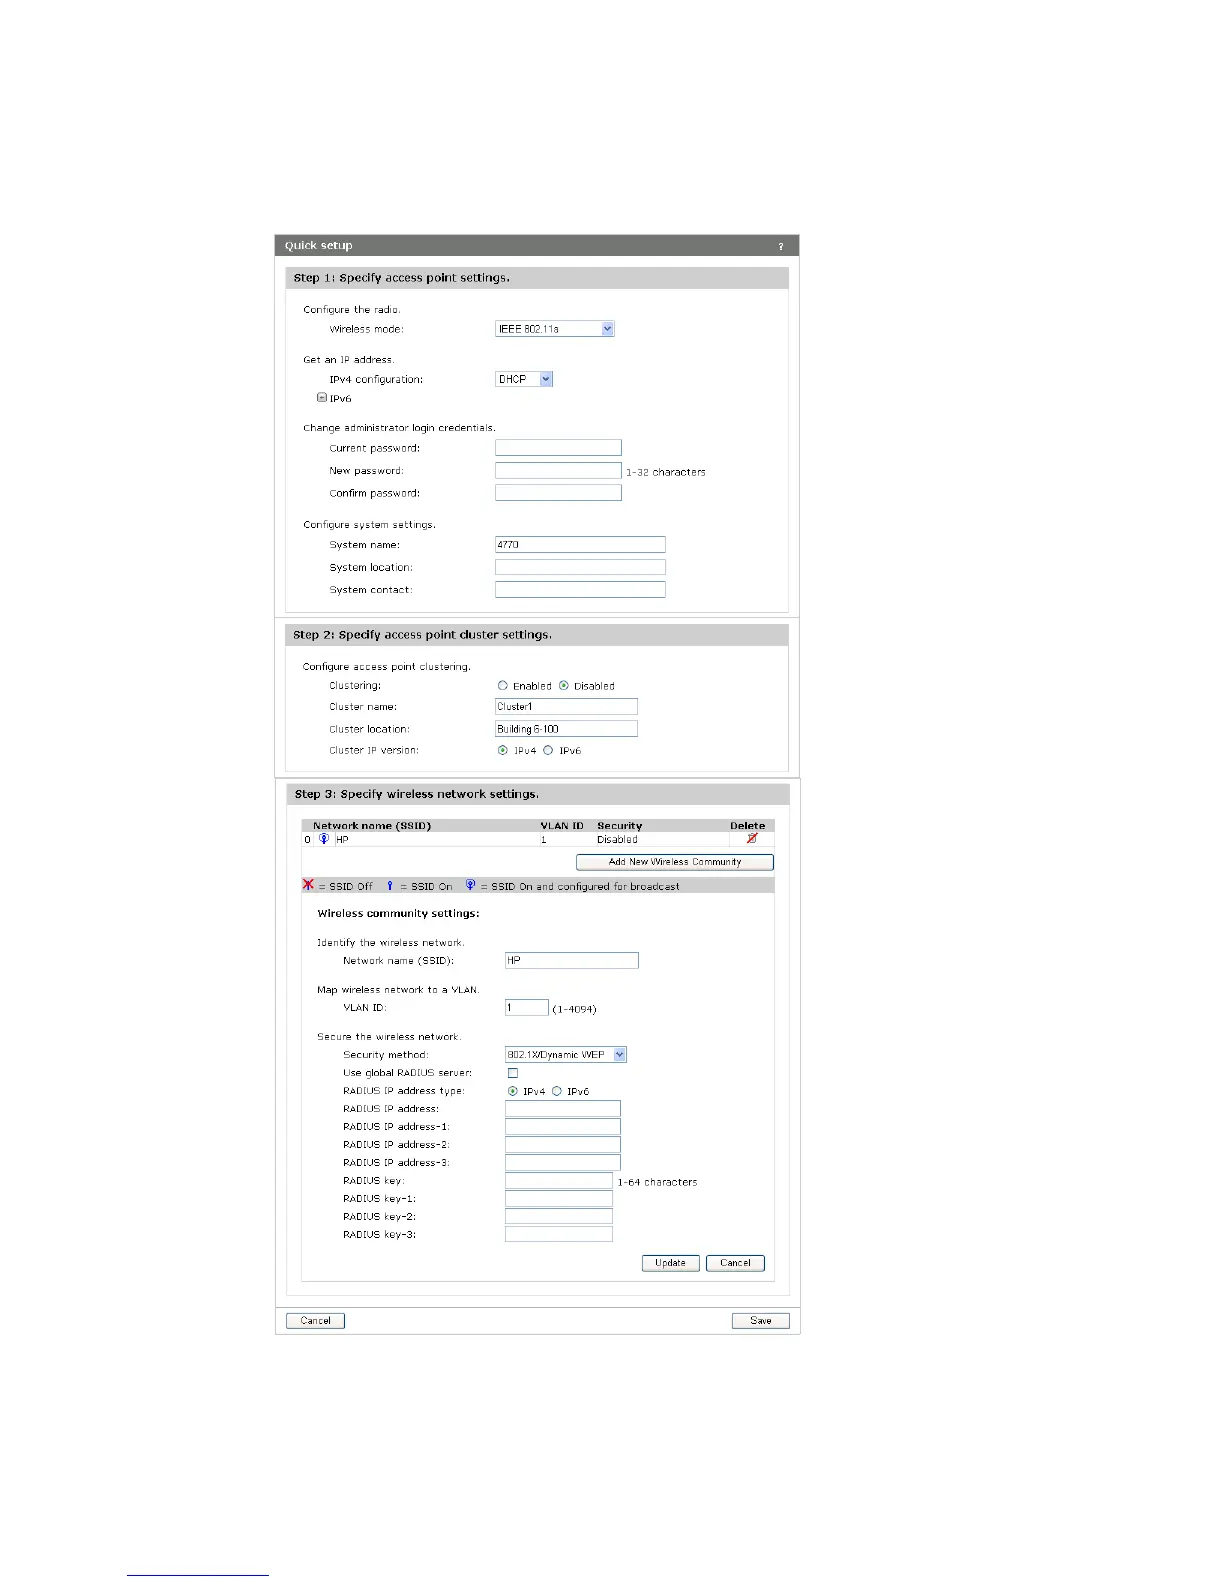Image resolution: width=1224 pixels, height=1584 pixels.
Task: Edit Network name (SSID) field
Action: coord(571,960)
